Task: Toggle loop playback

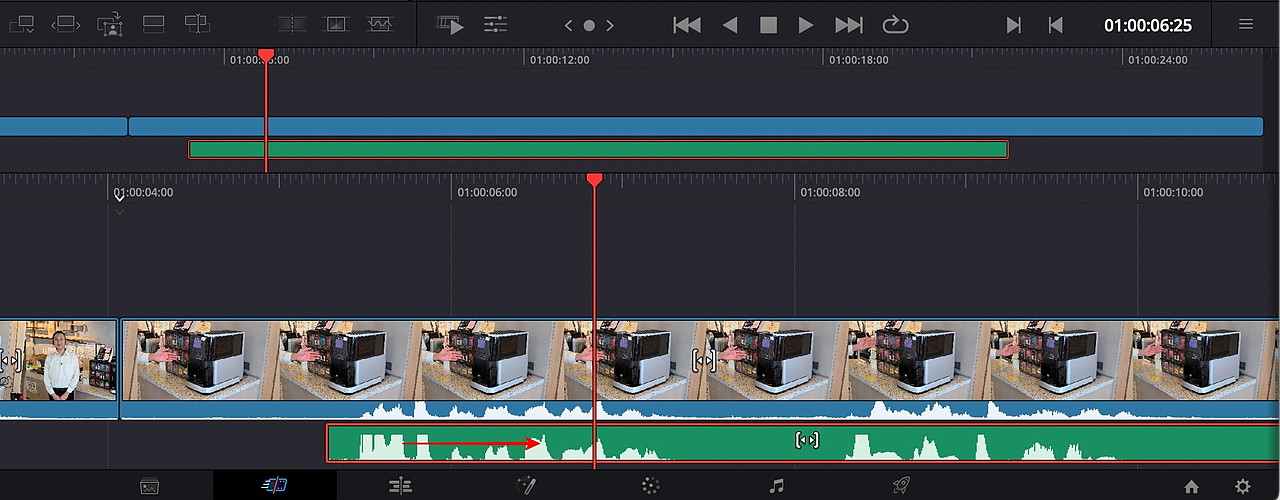Action: coord(895,25)
